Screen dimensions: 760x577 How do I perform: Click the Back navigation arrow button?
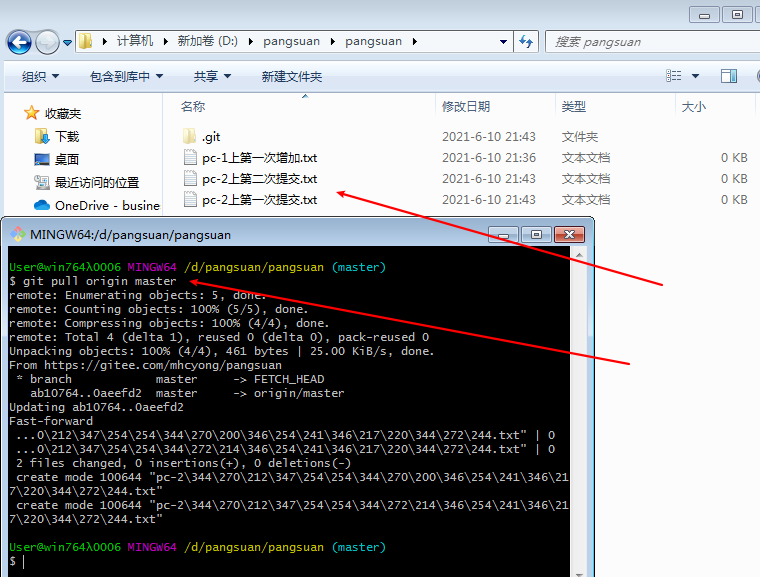pos(19,42)
